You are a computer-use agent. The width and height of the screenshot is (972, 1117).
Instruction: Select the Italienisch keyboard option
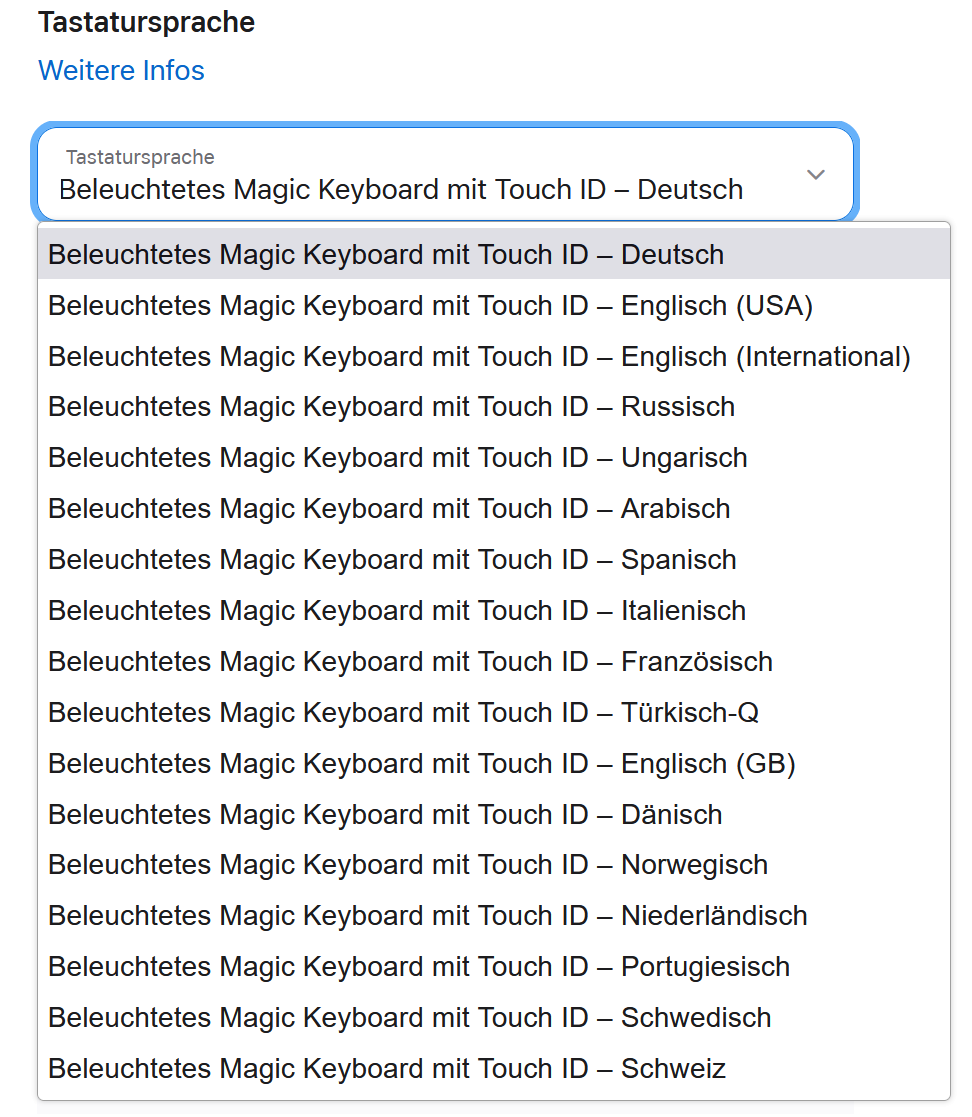494,611
